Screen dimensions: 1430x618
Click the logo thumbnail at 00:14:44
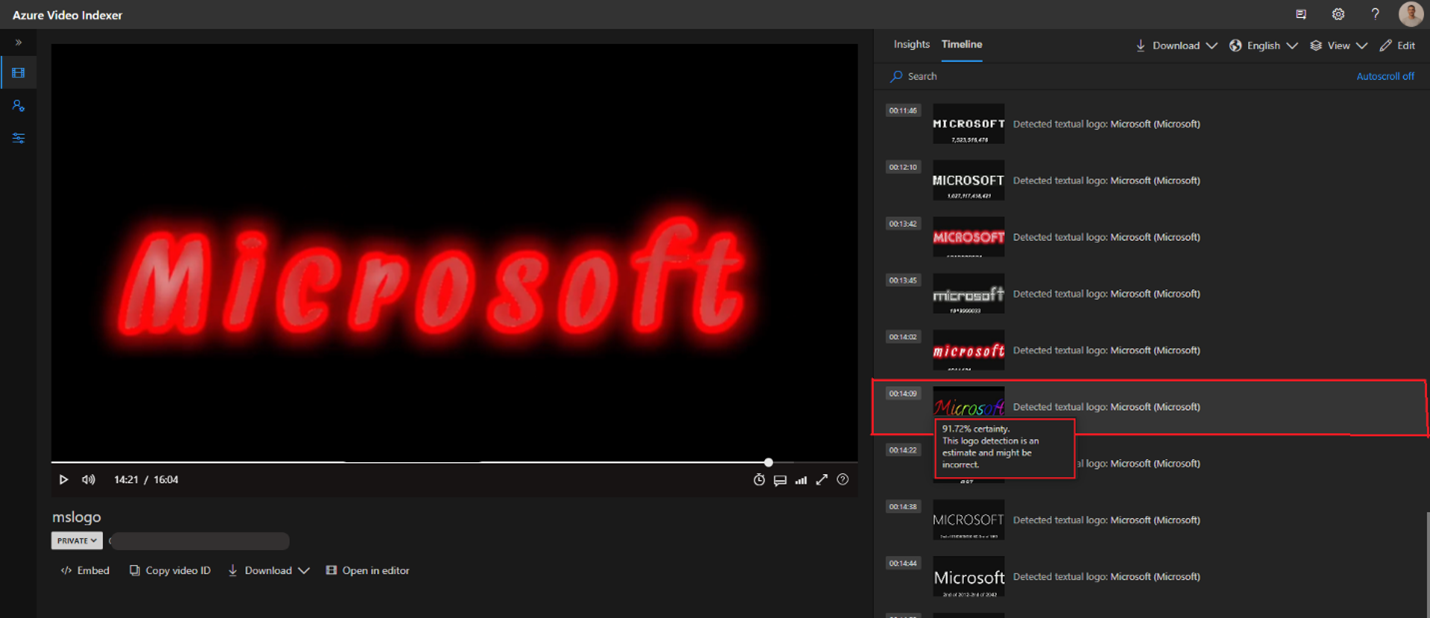coord(969,577)
